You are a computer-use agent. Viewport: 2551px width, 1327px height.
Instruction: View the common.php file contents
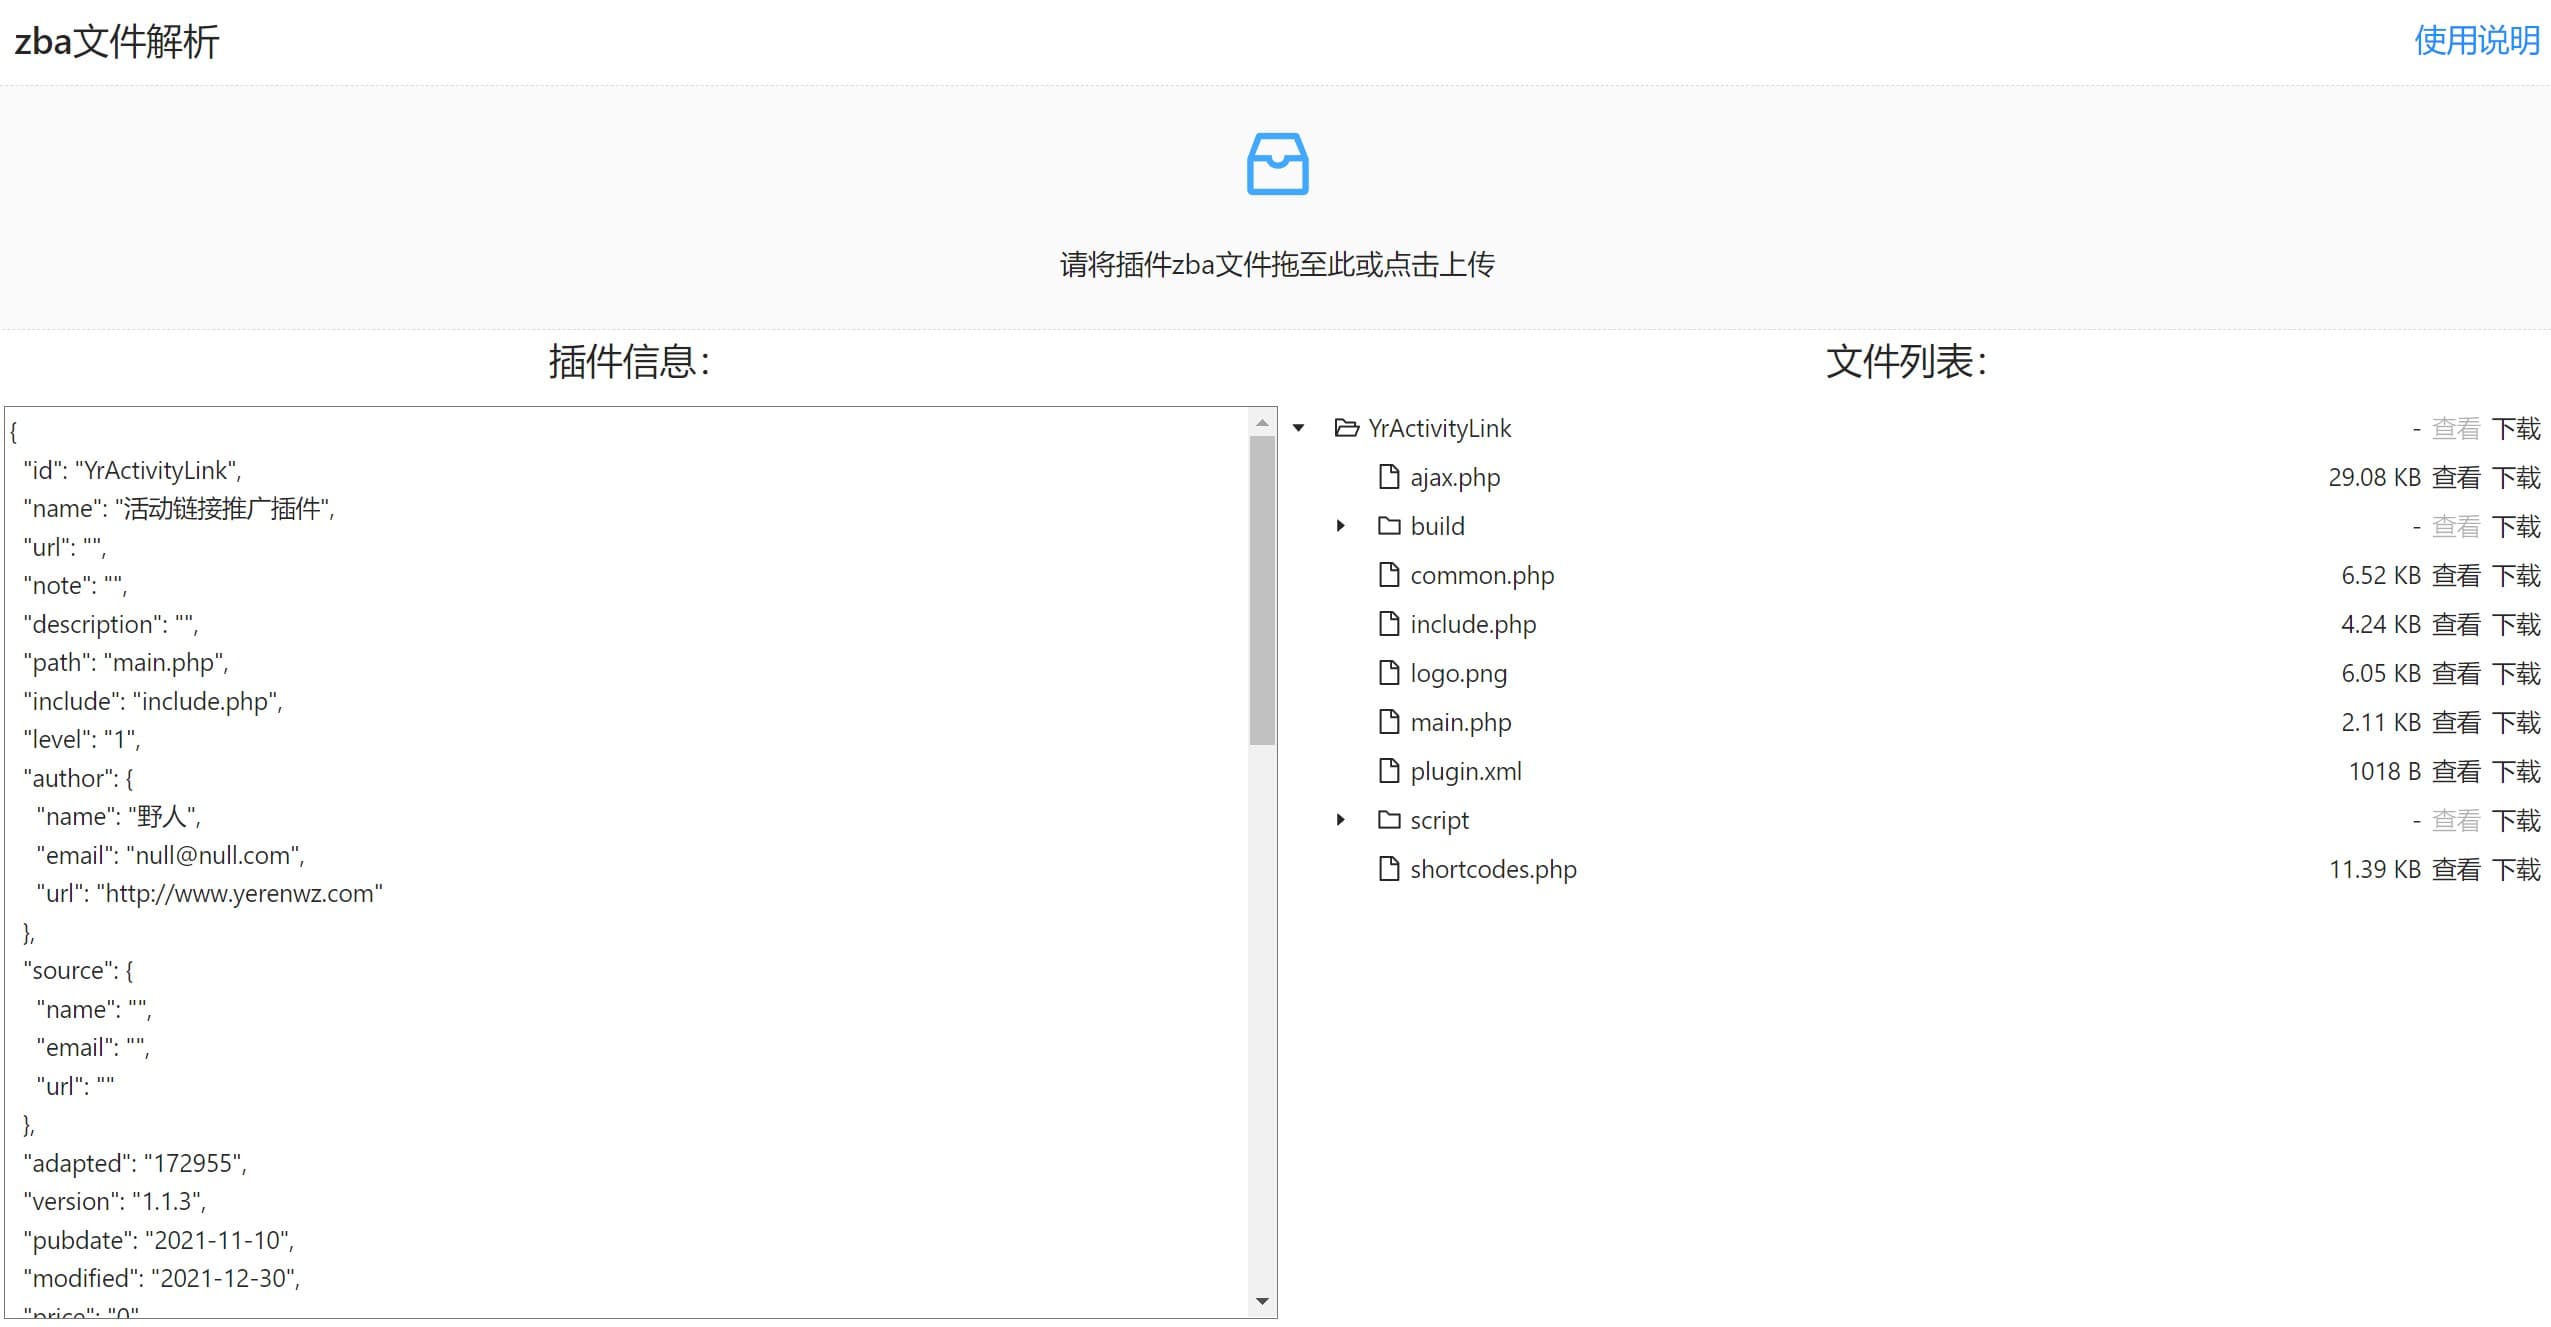(x=2456, y=576)
